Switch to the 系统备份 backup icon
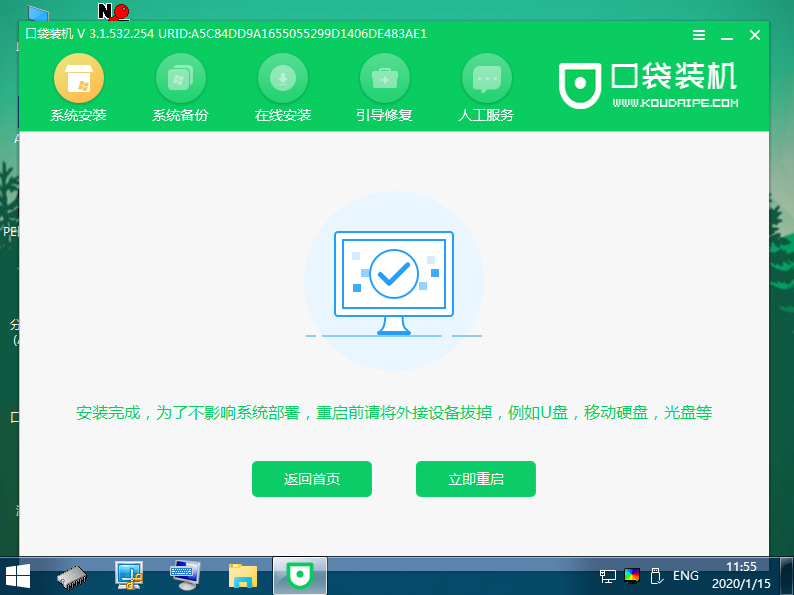Viewport: 794px width, 595px height. (x=180, y=88)
